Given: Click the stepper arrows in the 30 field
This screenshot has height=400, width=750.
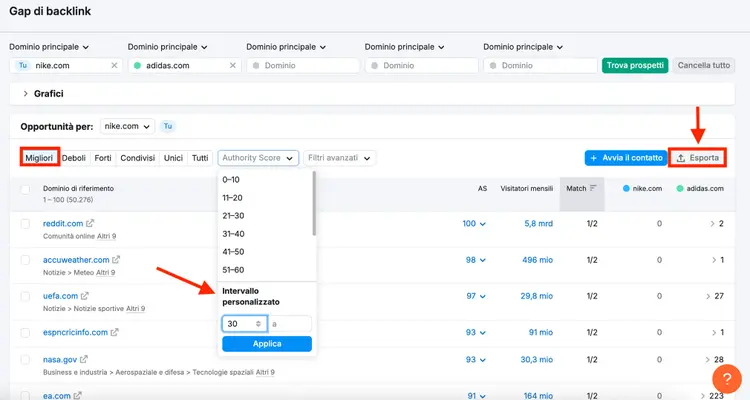Looking at the screenshot, I should [x=258, y=324].
